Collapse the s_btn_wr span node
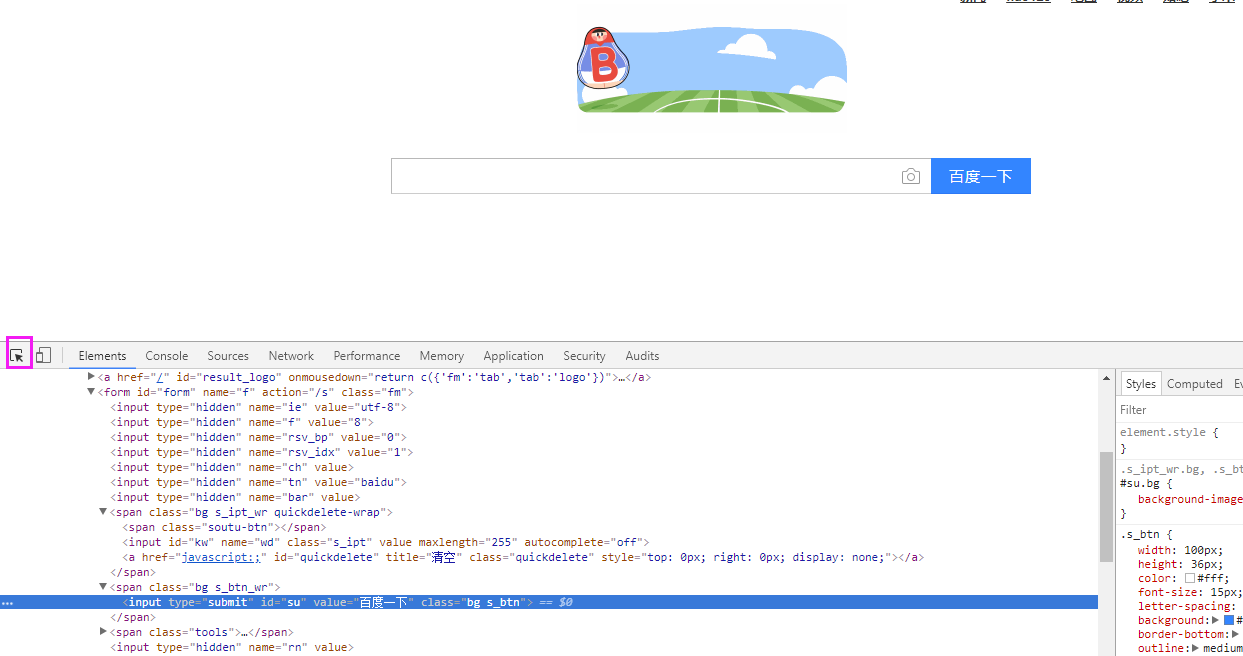 [x=103, y=587]
